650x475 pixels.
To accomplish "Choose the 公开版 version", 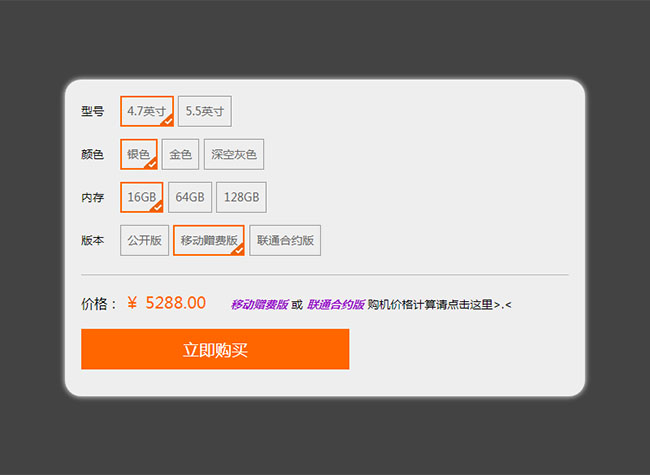I will 144,240.
